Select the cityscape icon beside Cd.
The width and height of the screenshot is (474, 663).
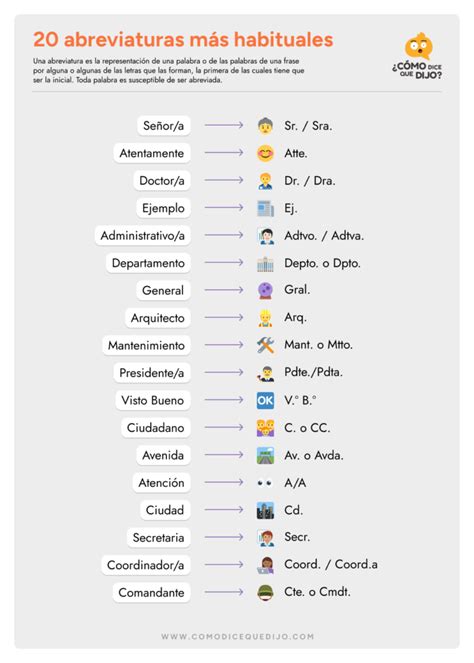point(265,510)
